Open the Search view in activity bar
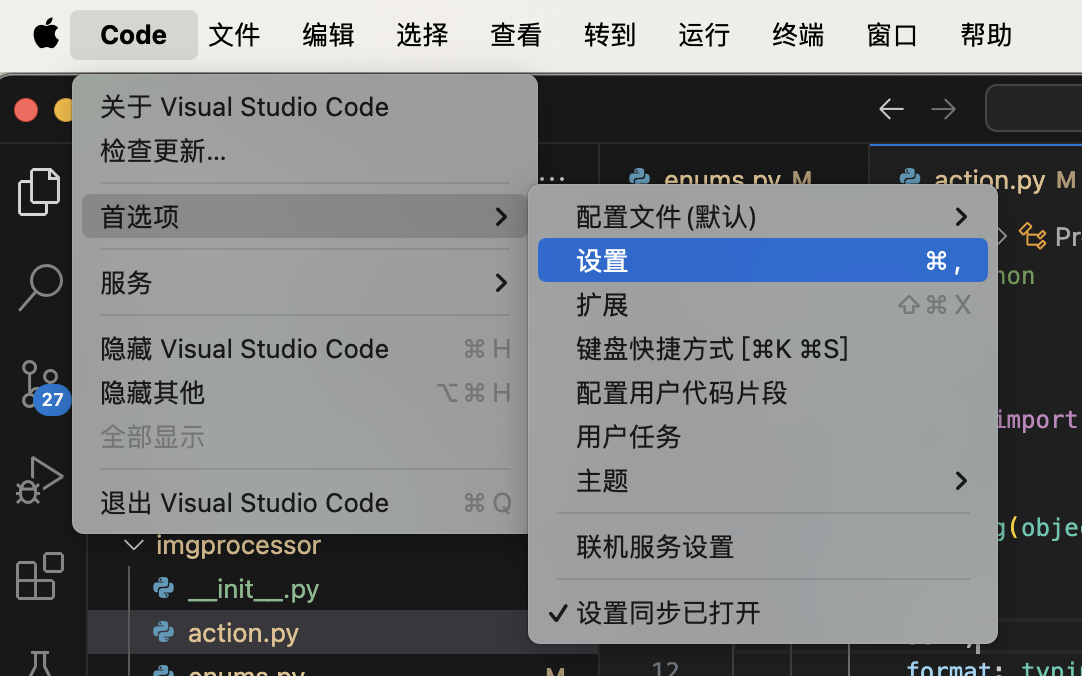Viewport: 1082px width, 676px height. point(40,287)
